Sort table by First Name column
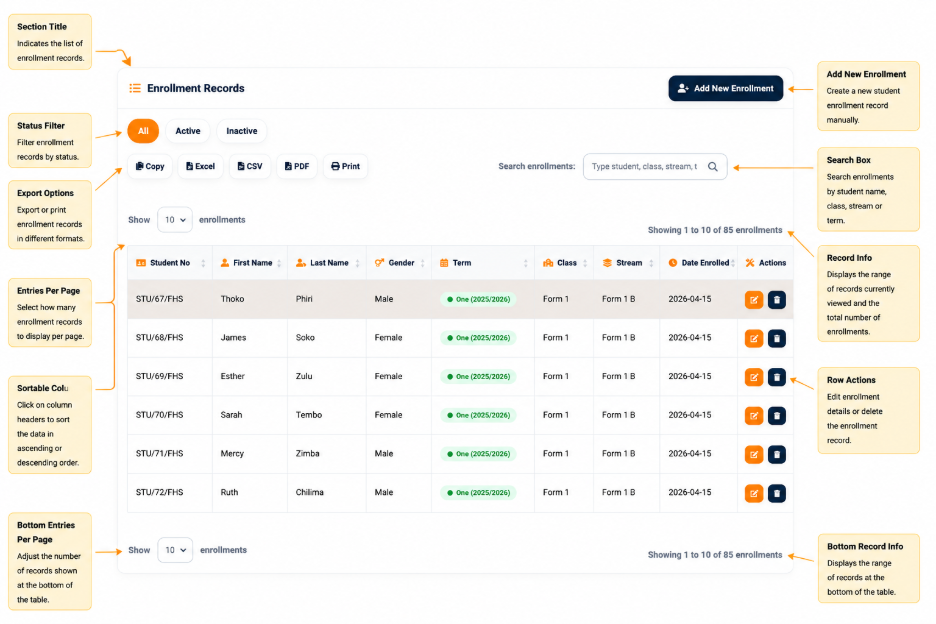Viewport: 936px width, 624px height. [x=250, y=263]
